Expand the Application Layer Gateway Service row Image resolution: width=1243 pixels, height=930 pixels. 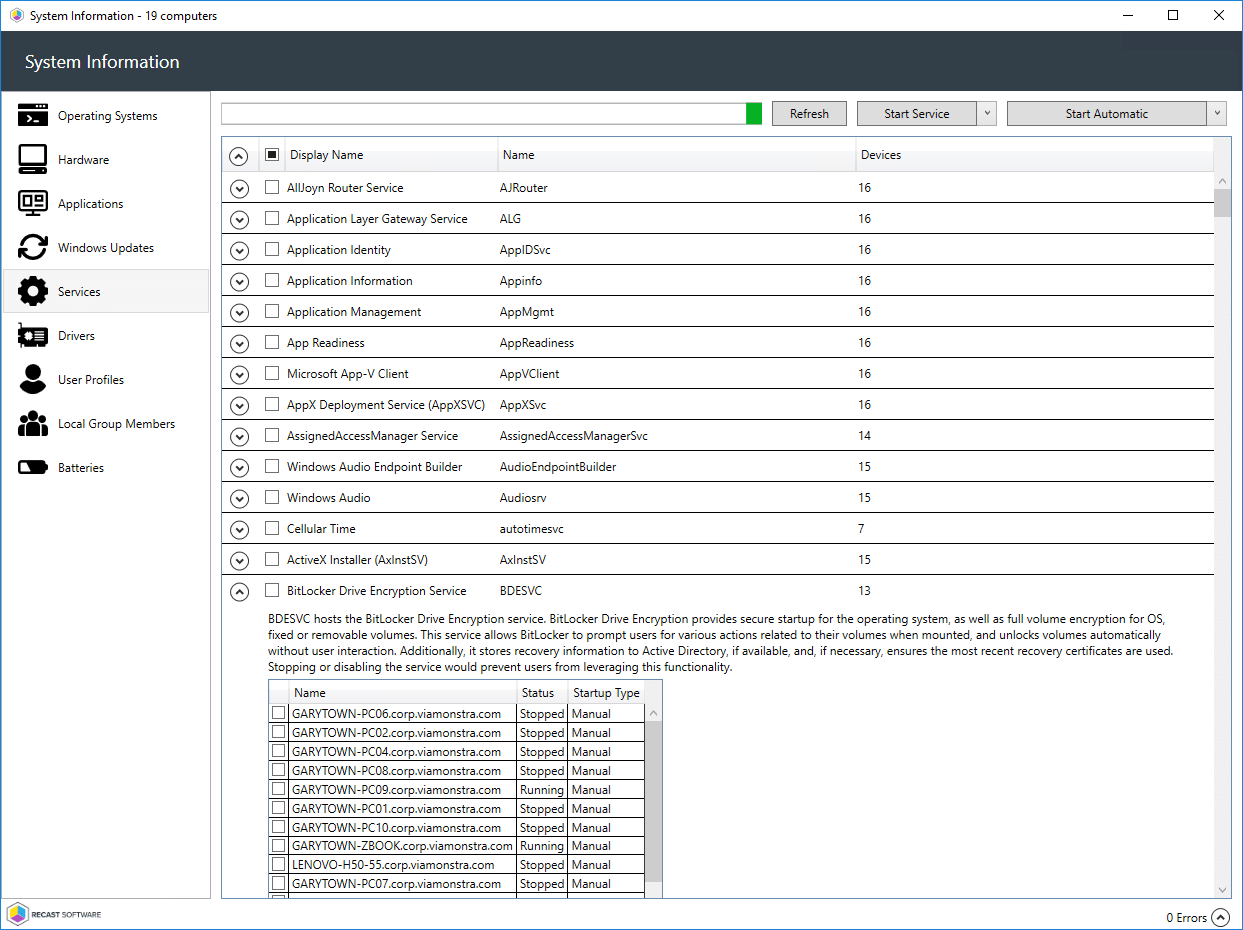239,219
